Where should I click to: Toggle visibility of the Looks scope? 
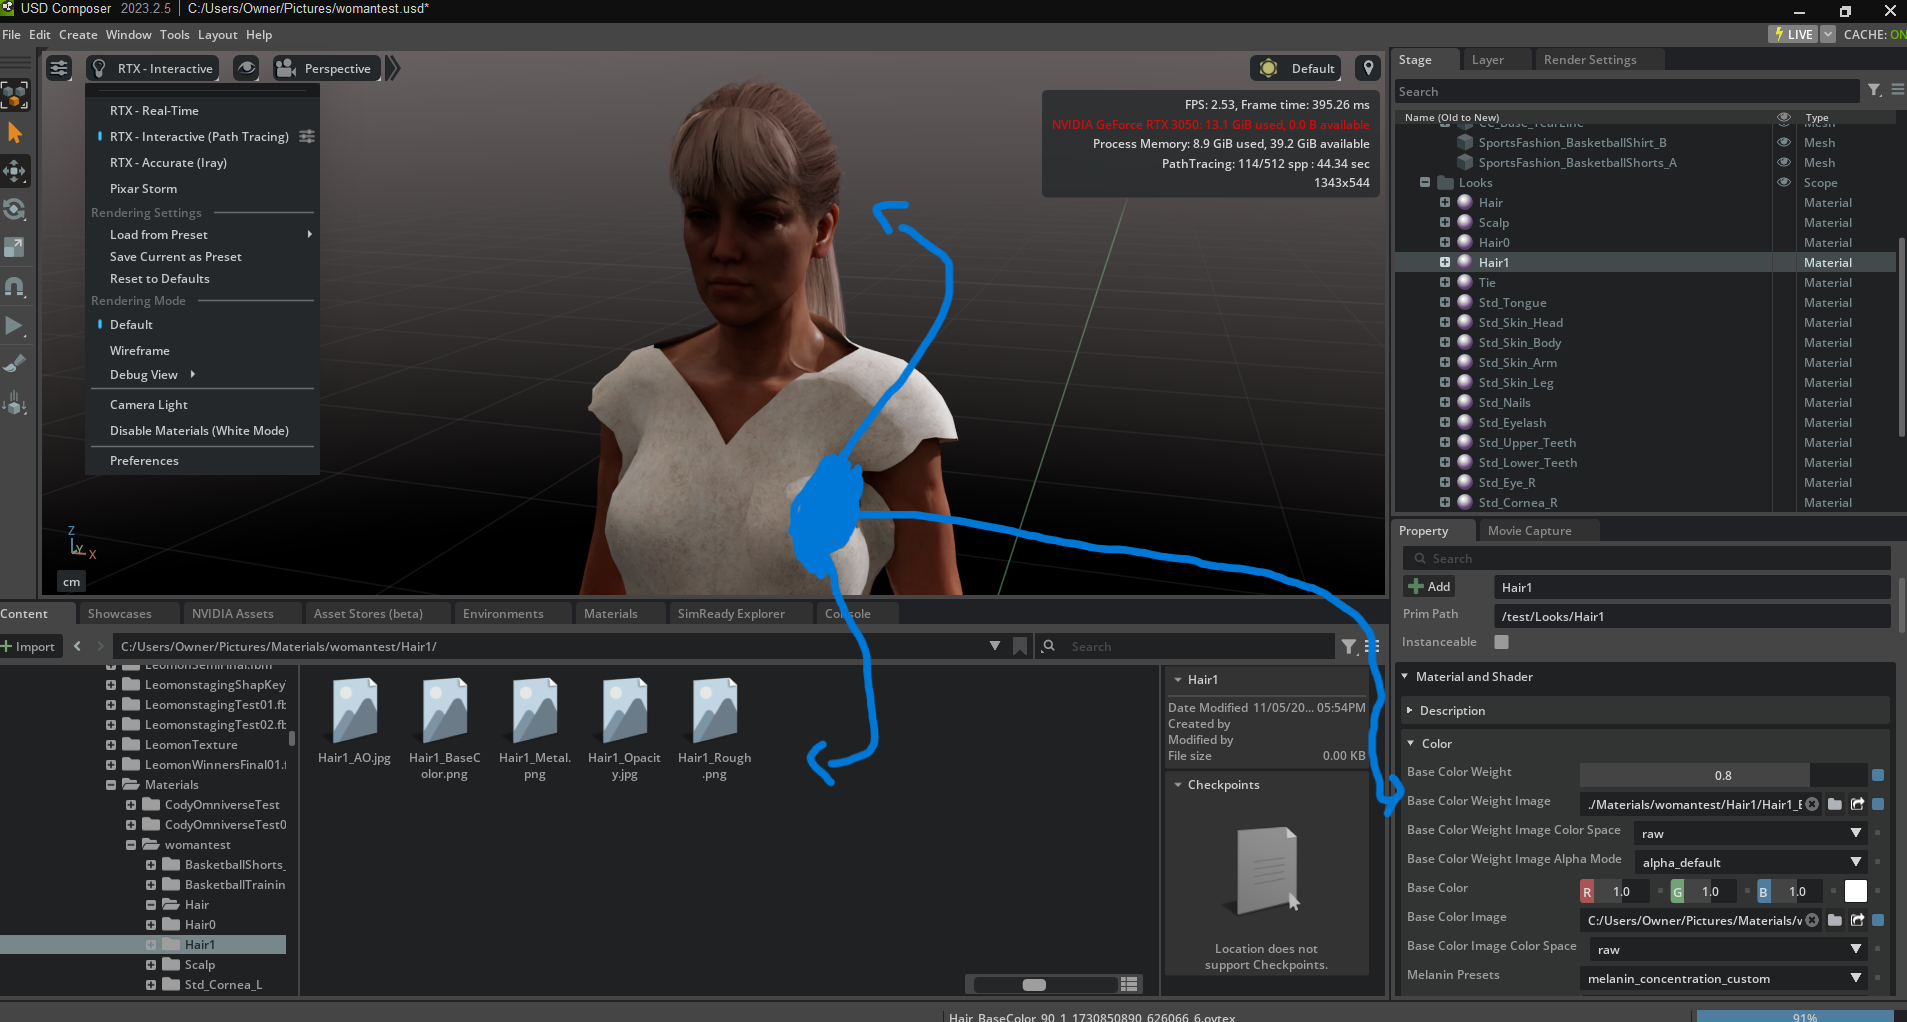(x=1783, y=182)
